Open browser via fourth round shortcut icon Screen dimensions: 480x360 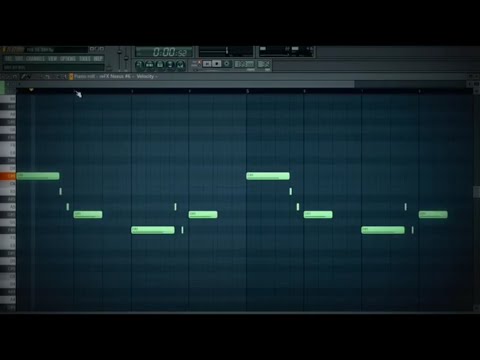170,64
